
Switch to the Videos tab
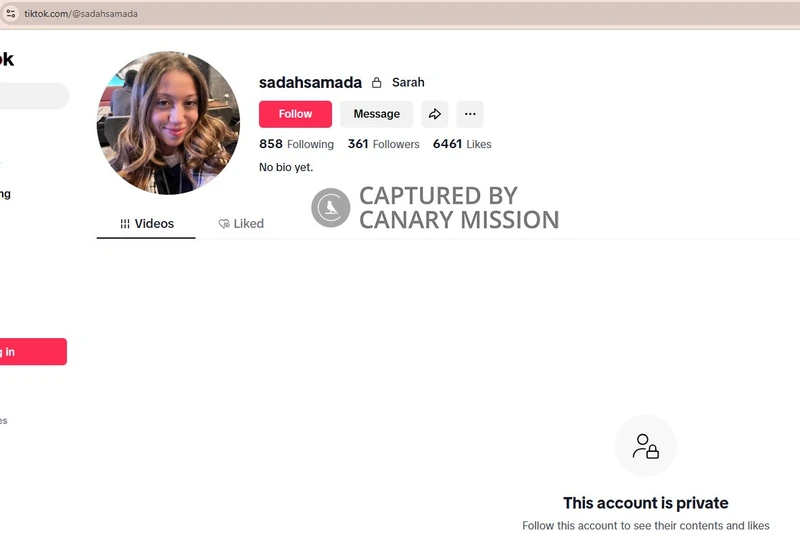(x=146, y=224)
